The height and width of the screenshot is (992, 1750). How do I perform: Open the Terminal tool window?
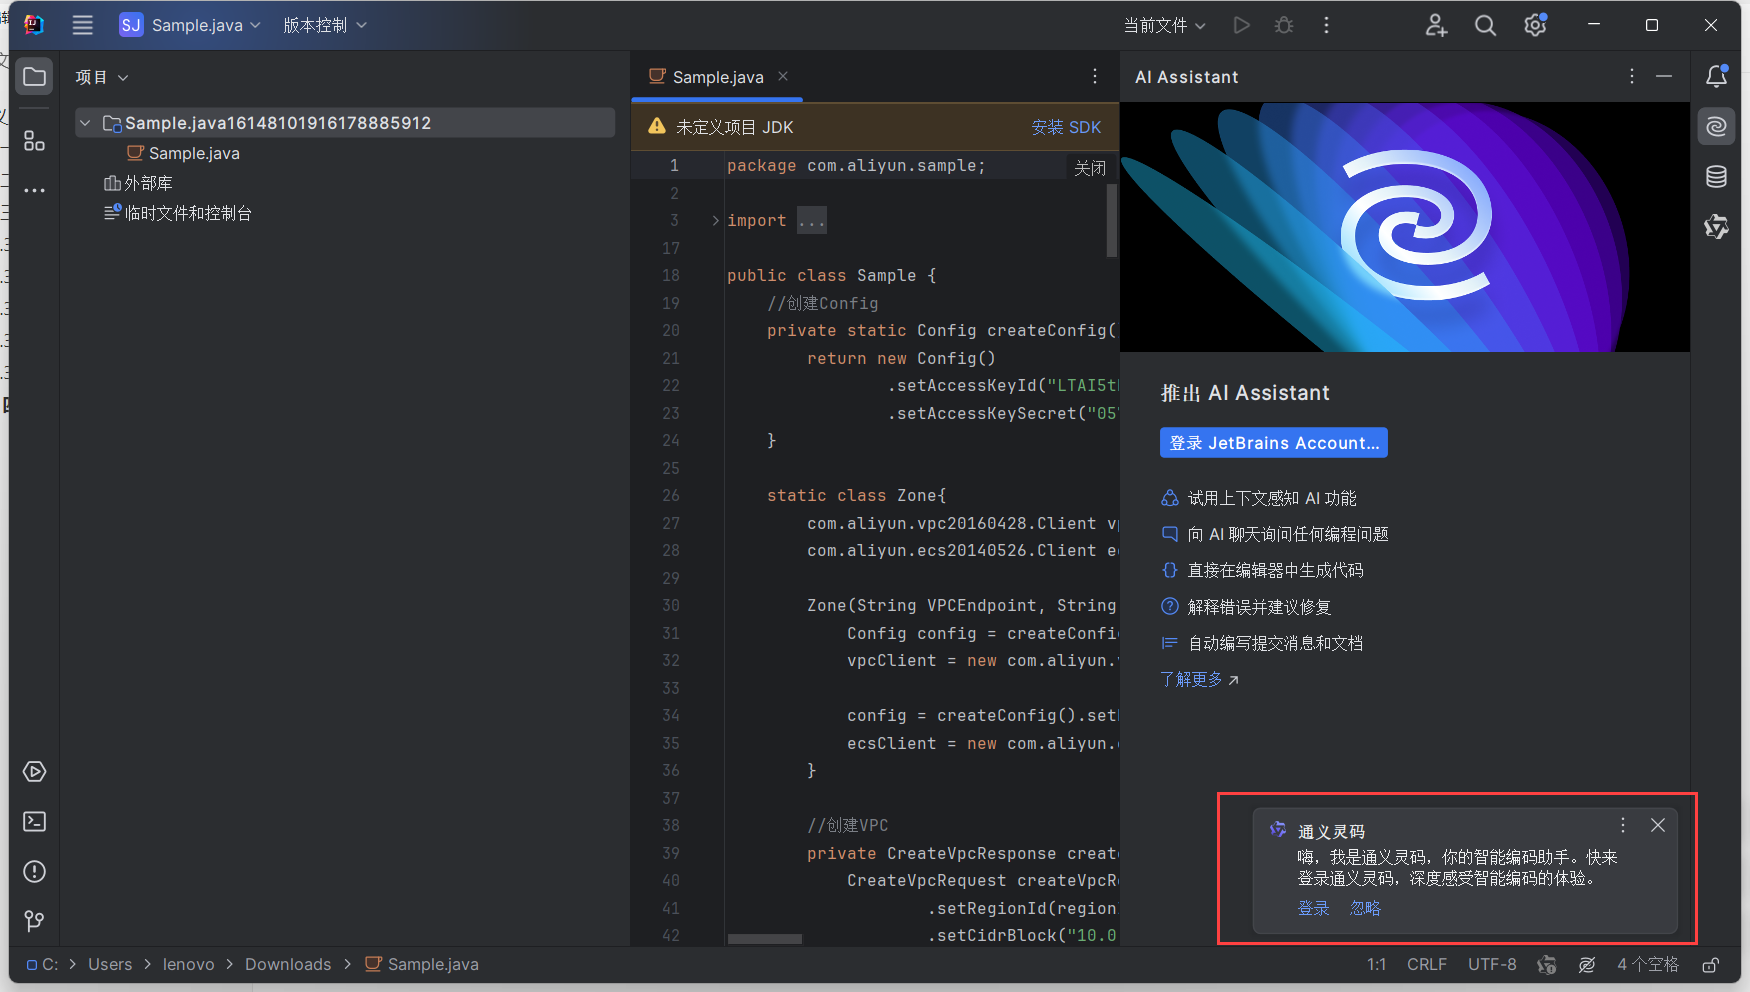point(35,822)
